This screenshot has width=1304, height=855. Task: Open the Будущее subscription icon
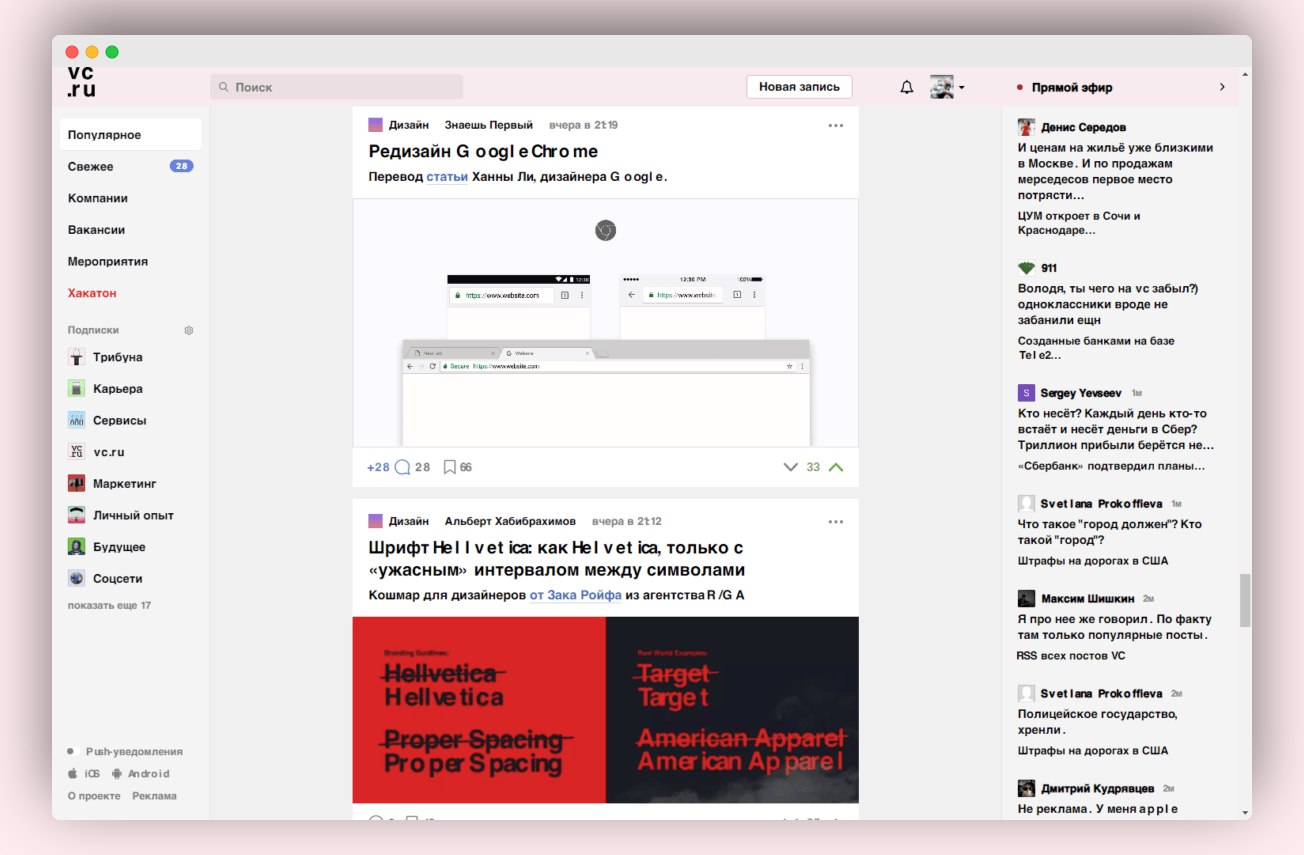click(x=76, y=547)
